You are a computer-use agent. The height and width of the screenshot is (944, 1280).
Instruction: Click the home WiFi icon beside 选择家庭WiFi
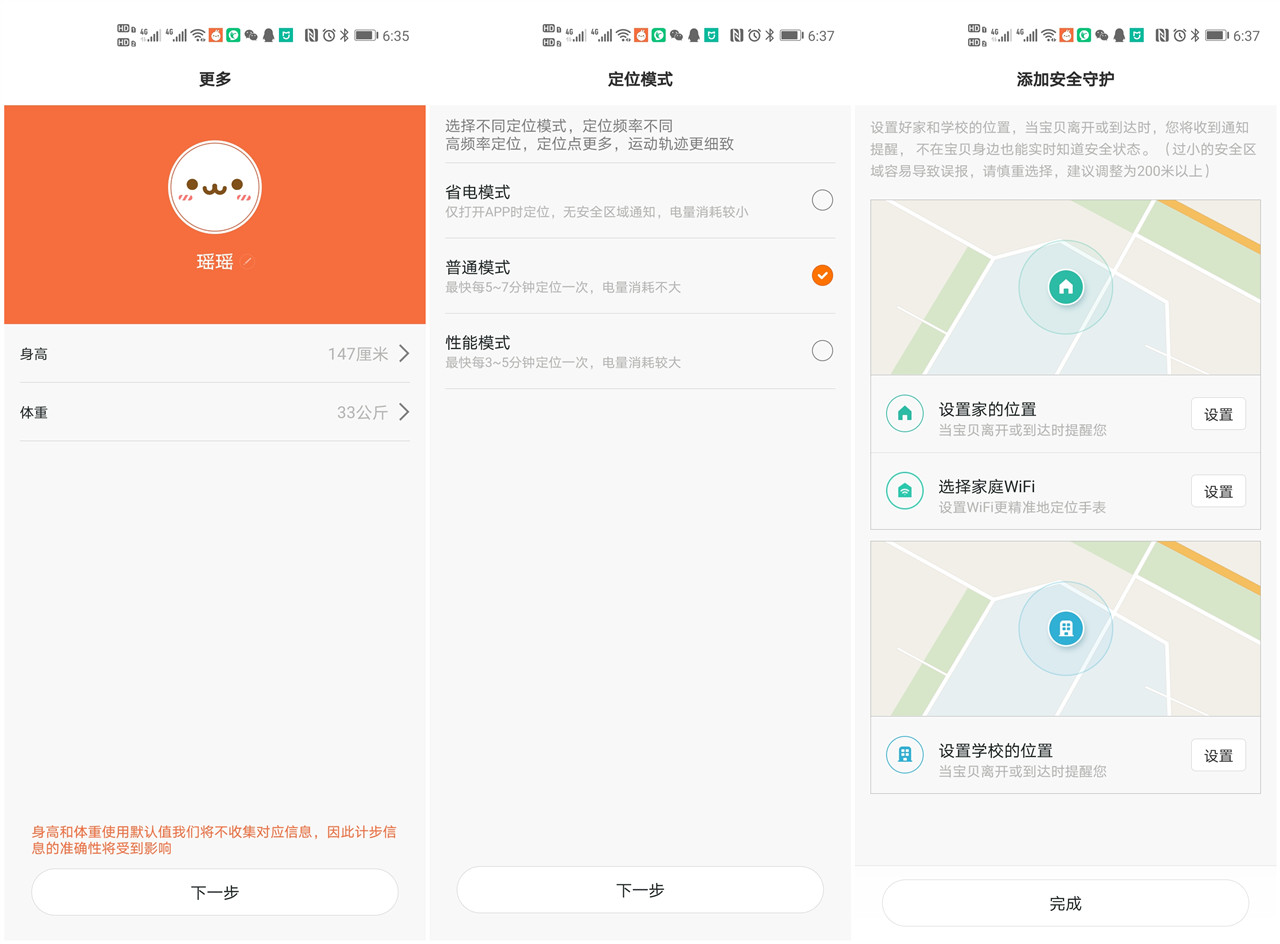pos(904,491)
